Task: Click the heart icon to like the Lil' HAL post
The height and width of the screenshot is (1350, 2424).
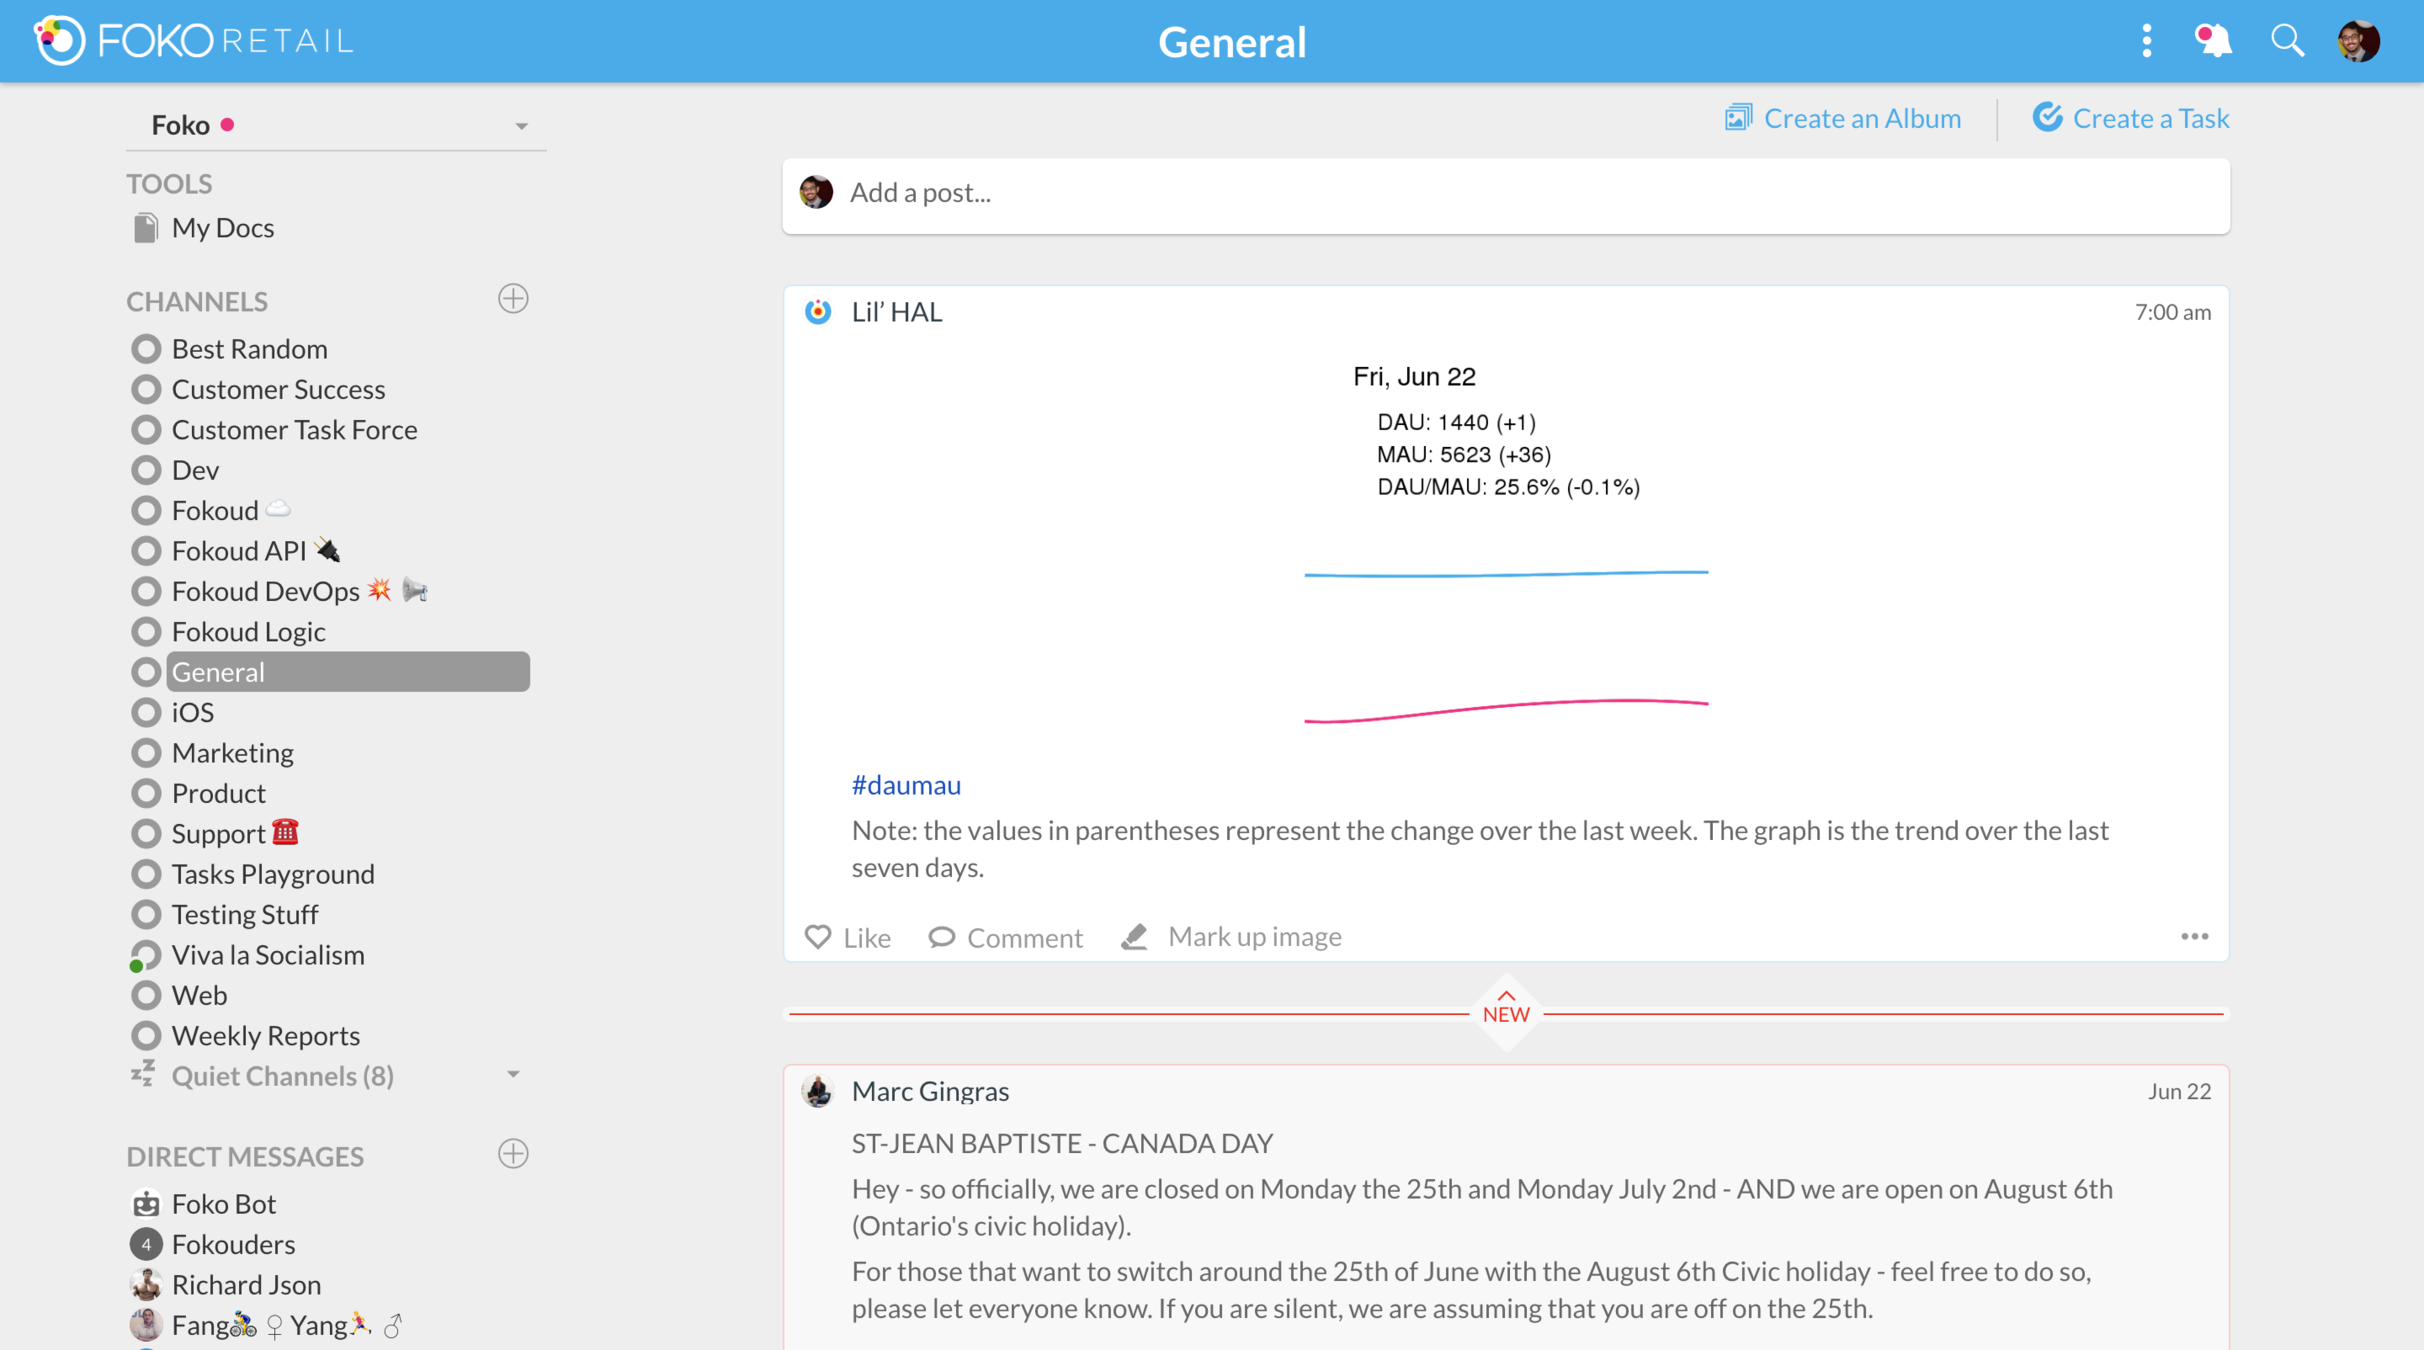Action: click(x=818, y=937)
